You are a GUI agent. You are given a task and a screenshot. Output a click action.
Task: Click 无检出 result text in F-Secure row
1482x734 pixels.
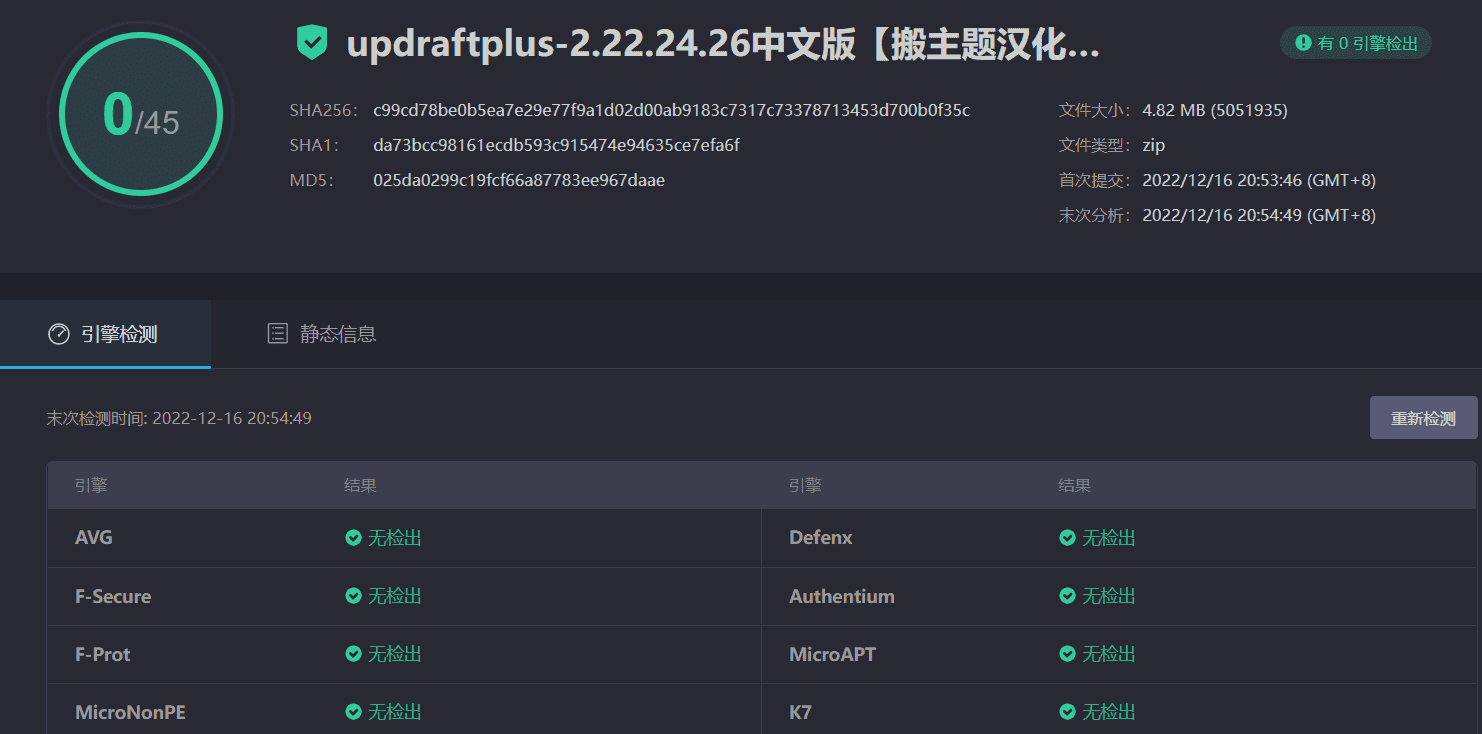tap(395, 596)
